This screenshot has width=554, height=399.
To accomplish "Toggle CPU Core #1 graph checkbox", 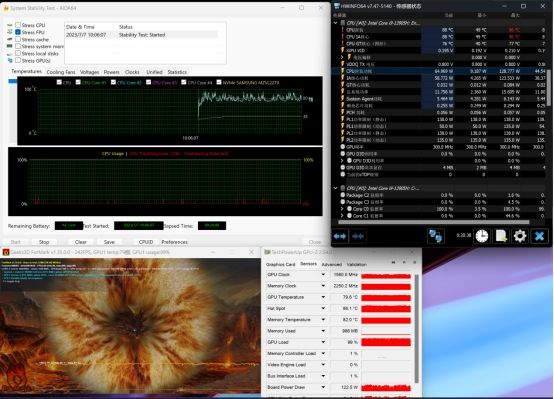I will coord(78,82).
